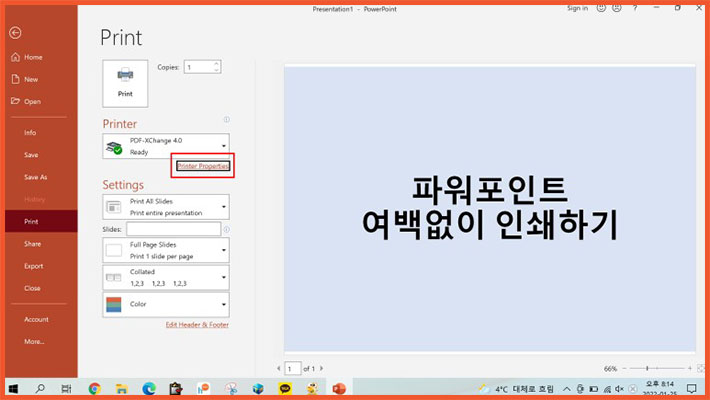Viewport: 710px width, 400px height.
Task: Click Save in the sidebar
Action: (41, 155)
